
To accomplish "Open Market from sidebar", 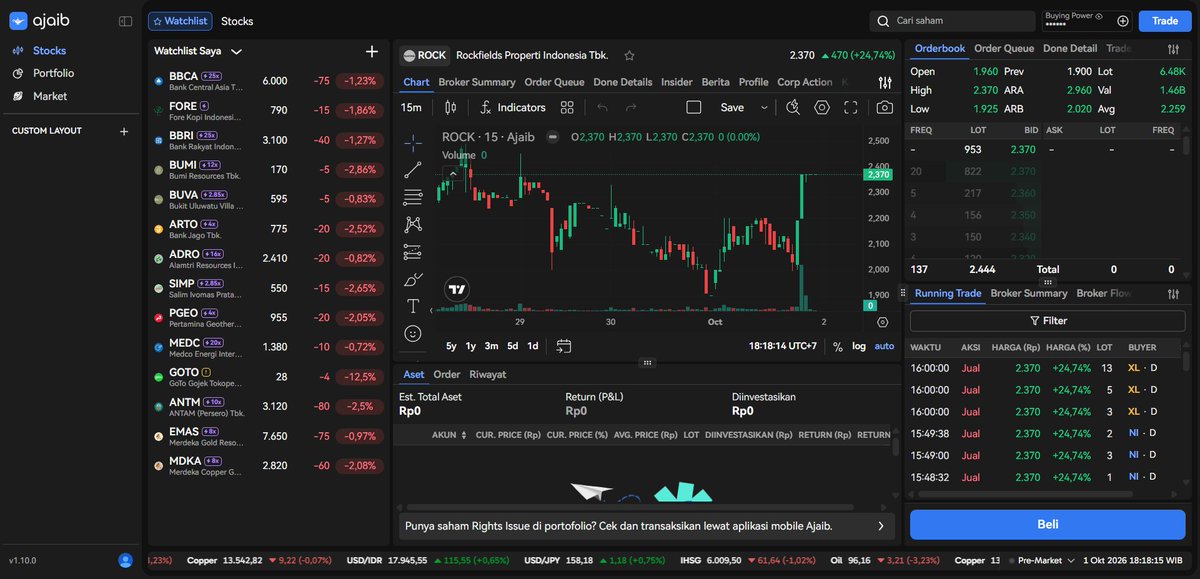I will 49,96.
